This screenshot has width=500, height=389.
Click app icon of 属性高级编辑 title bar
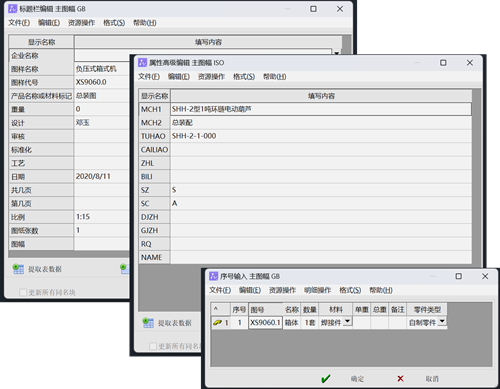(x=142, y=62)
